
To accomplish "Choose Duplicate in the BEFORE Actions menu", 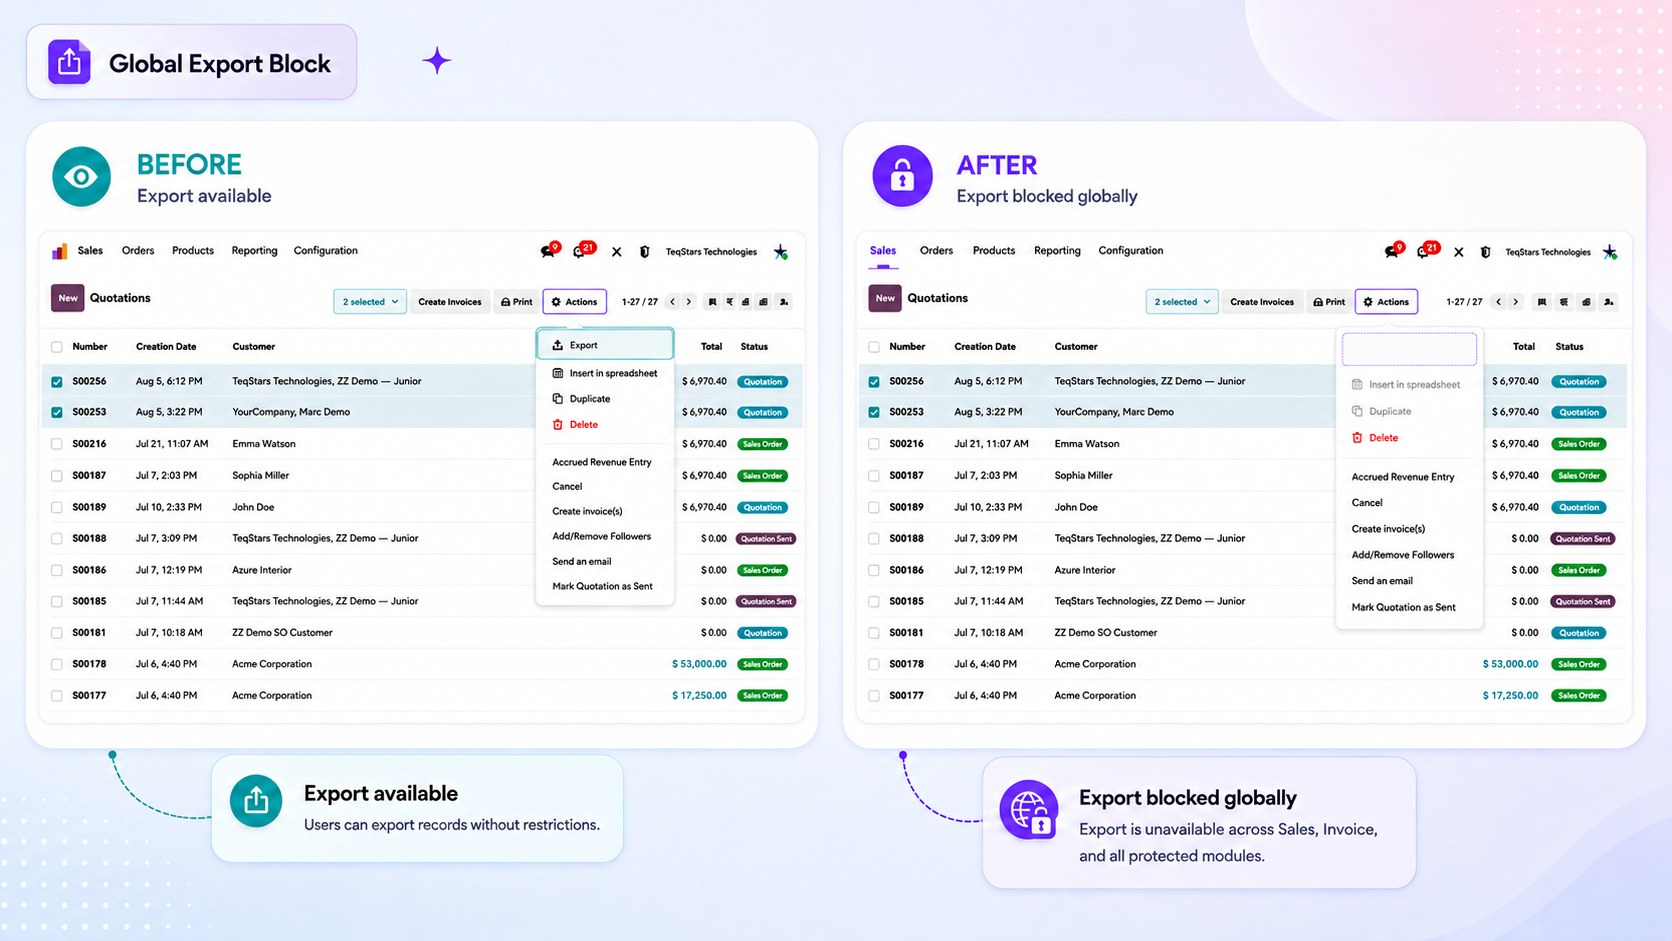I will (581, 399).
